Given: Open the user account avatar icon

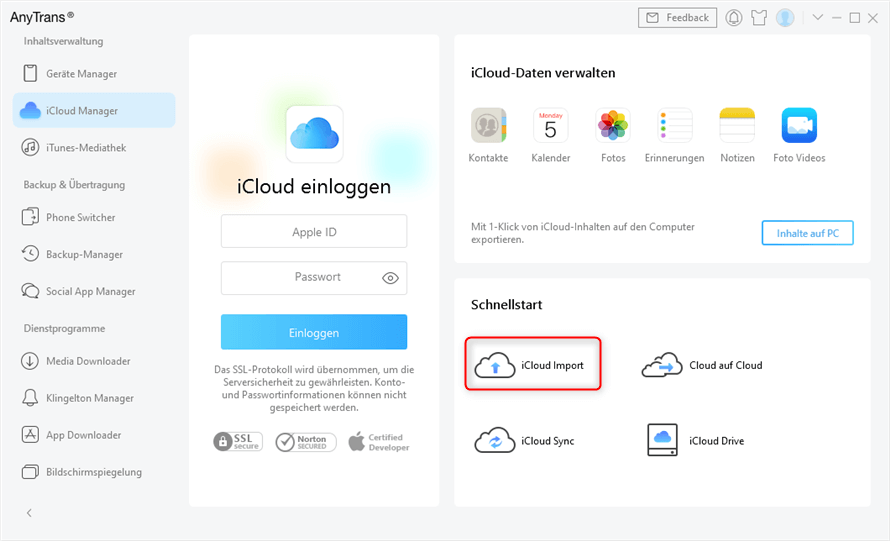Looking at the screenshot, I should (785, 18).
